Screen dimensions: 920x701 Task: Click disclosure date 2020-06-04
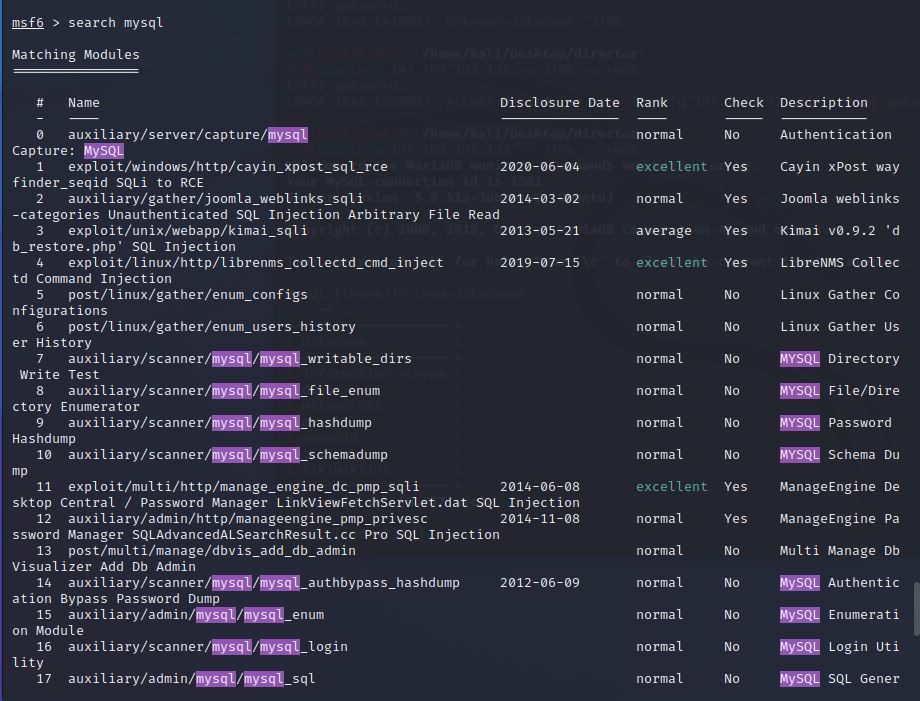click(x=540, y=167)
